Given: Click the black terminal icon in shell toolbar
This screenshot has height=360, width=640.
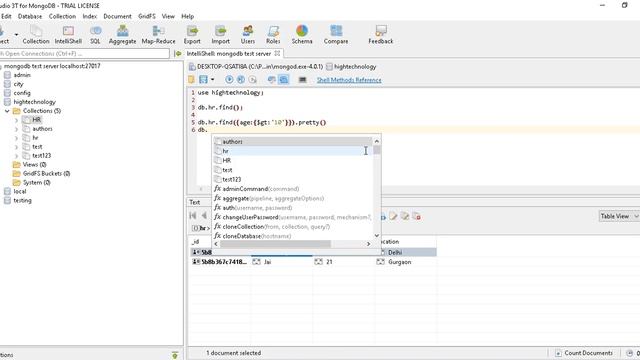Looking at the screenshot, I should click(x=302, y=80).
